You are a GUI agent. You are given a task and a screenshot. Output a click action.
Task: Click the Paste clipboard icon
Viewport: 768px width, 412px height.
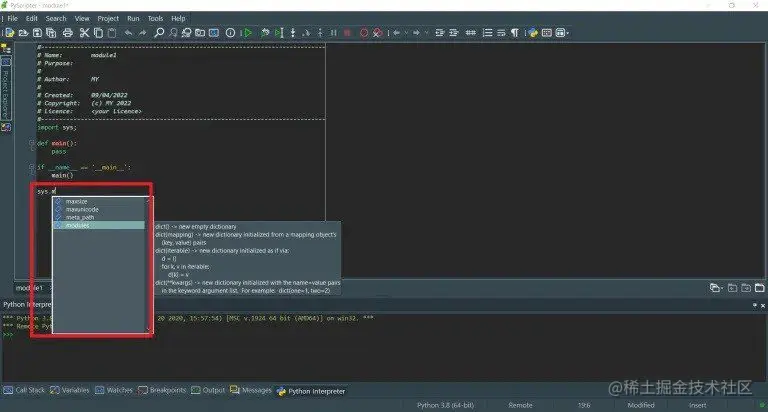pos(112,33)
